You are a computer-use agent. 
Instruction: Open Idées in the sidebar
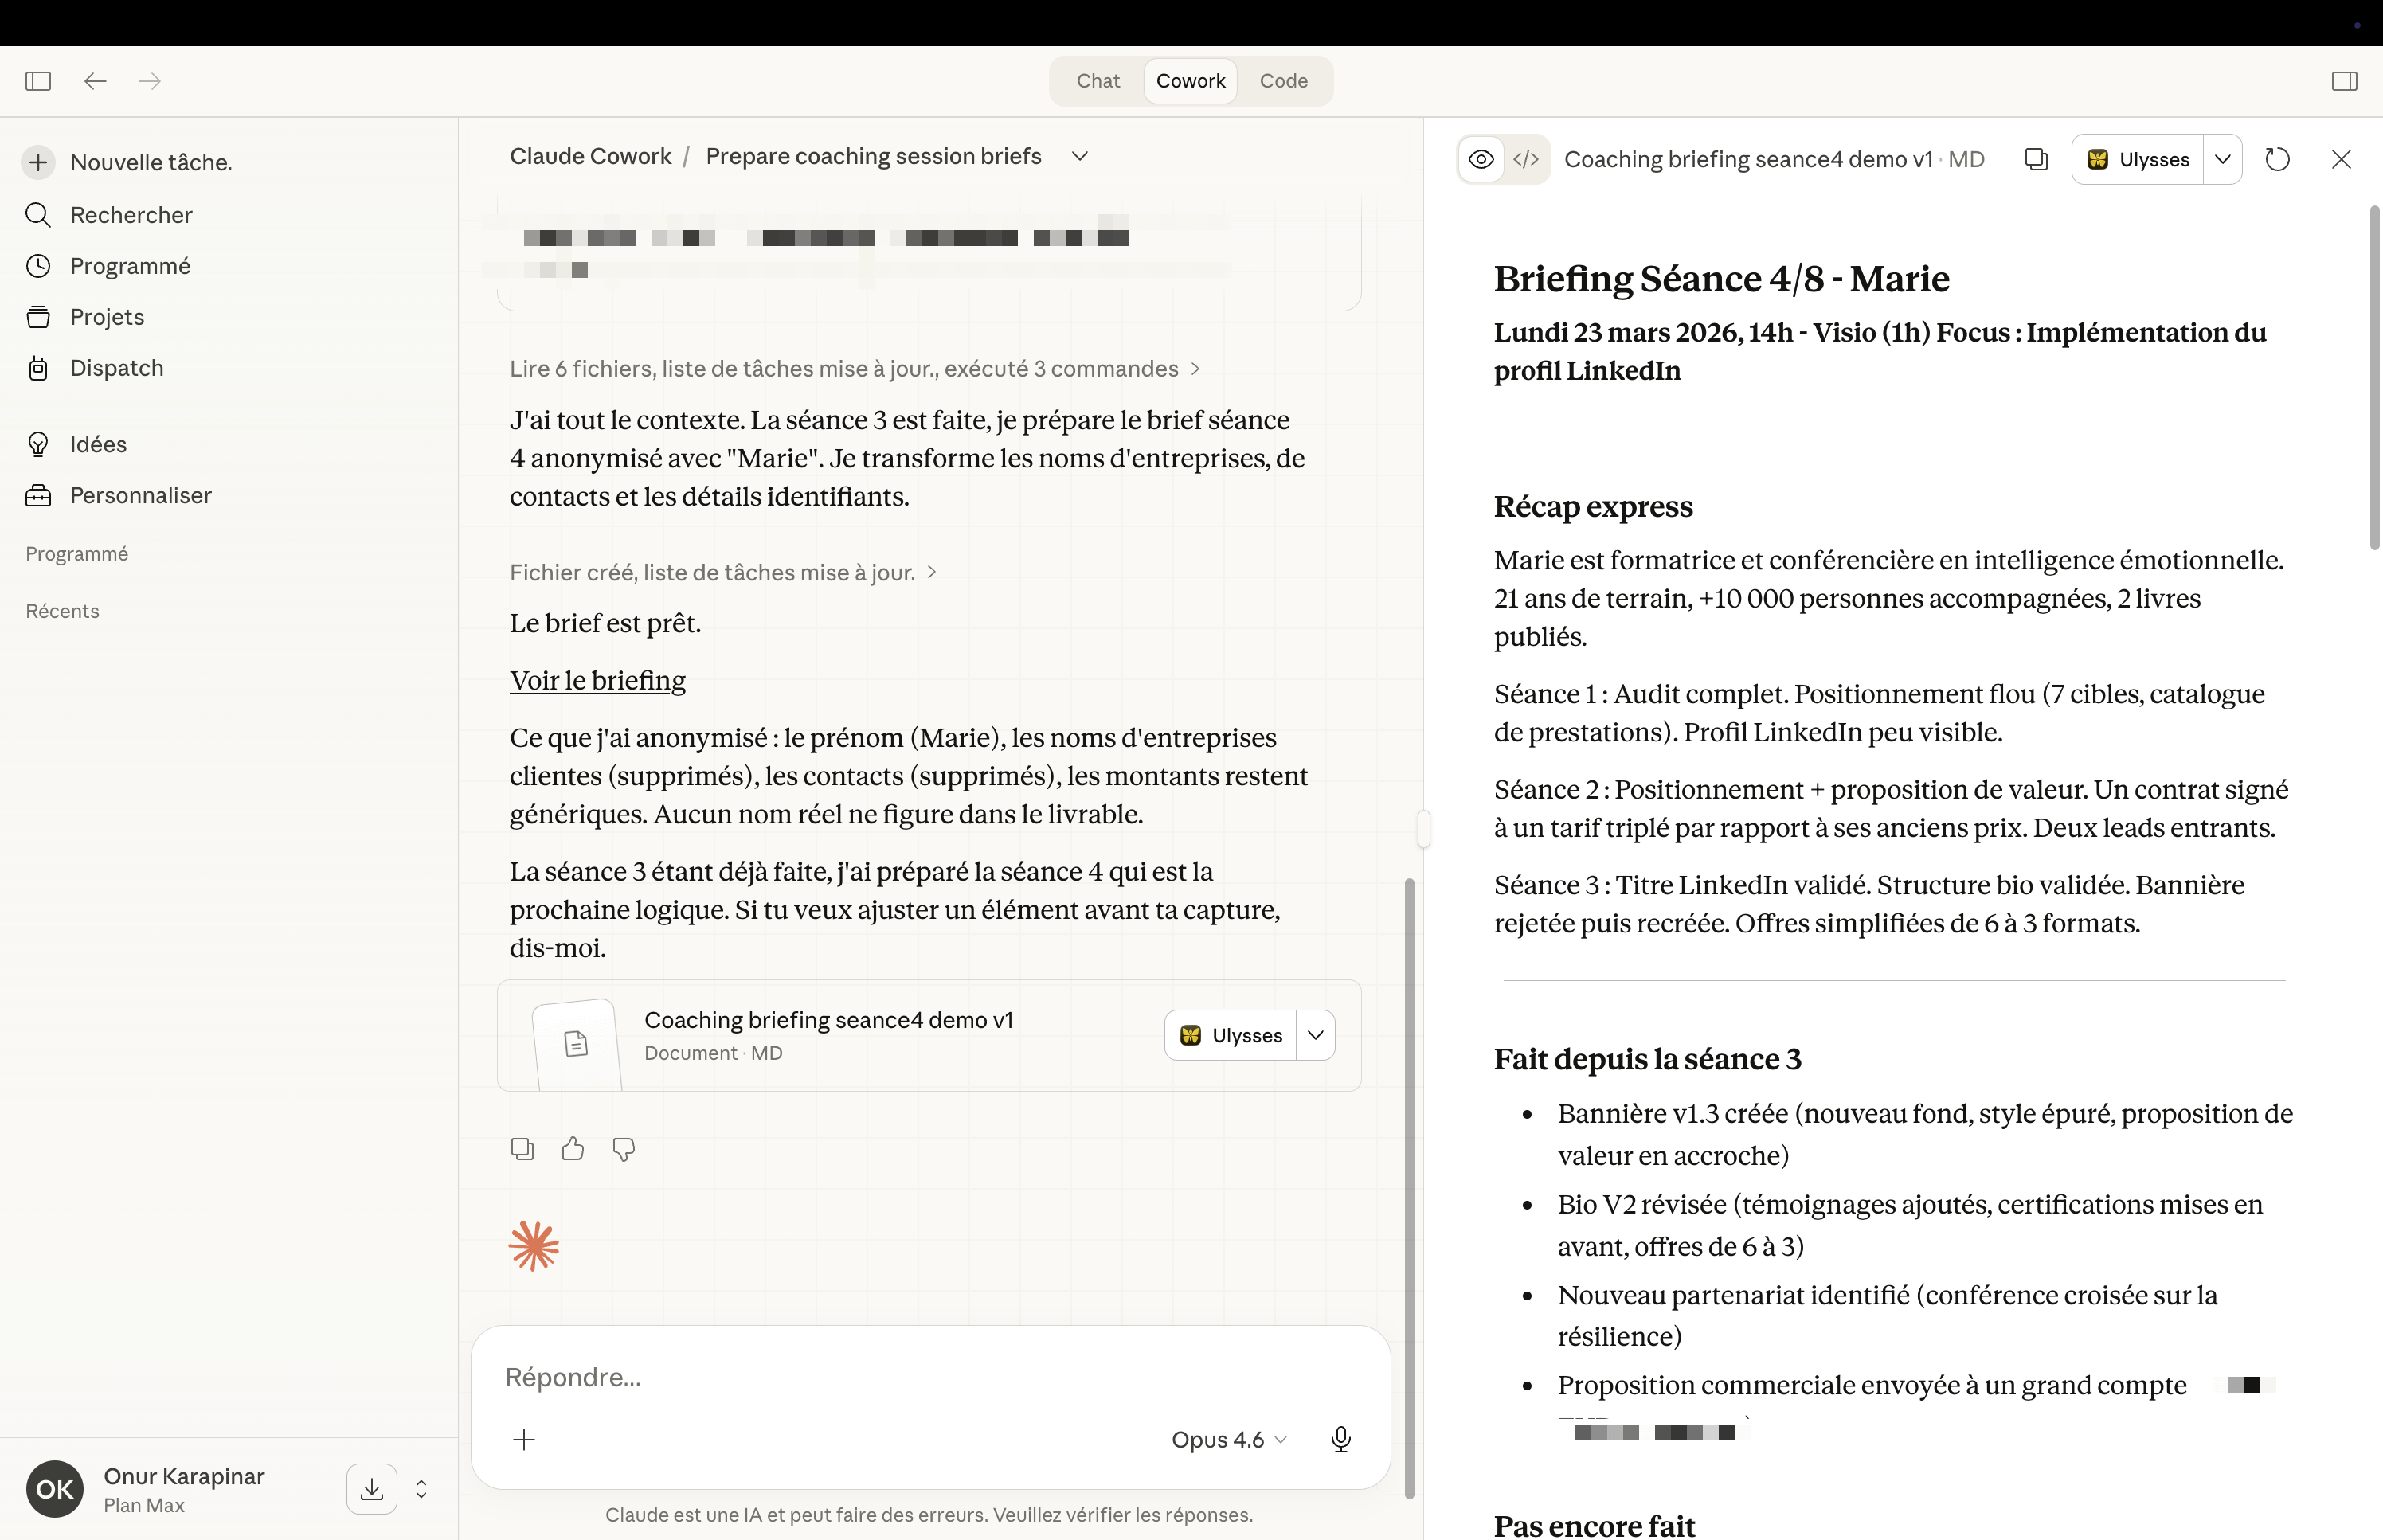coord(97,444)
